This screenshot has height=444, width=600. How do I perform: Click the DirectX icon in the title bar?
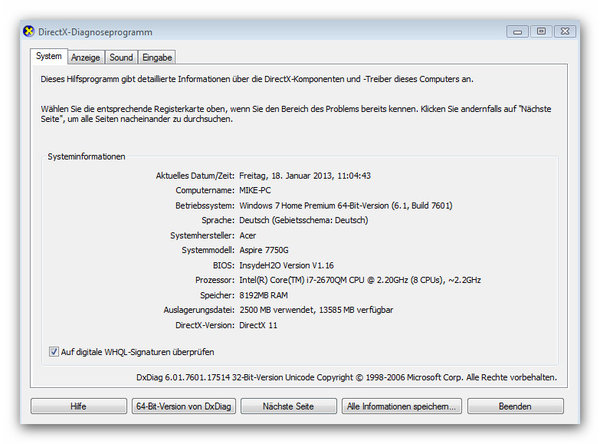tap(29, 32)
